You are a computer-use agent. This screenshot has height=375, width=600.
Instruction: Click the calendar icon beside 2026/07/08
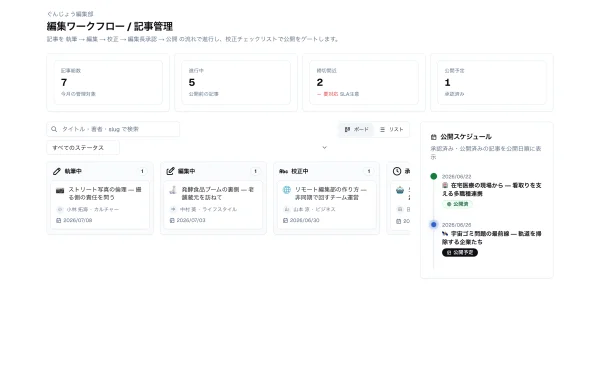(x=59, y=220)
